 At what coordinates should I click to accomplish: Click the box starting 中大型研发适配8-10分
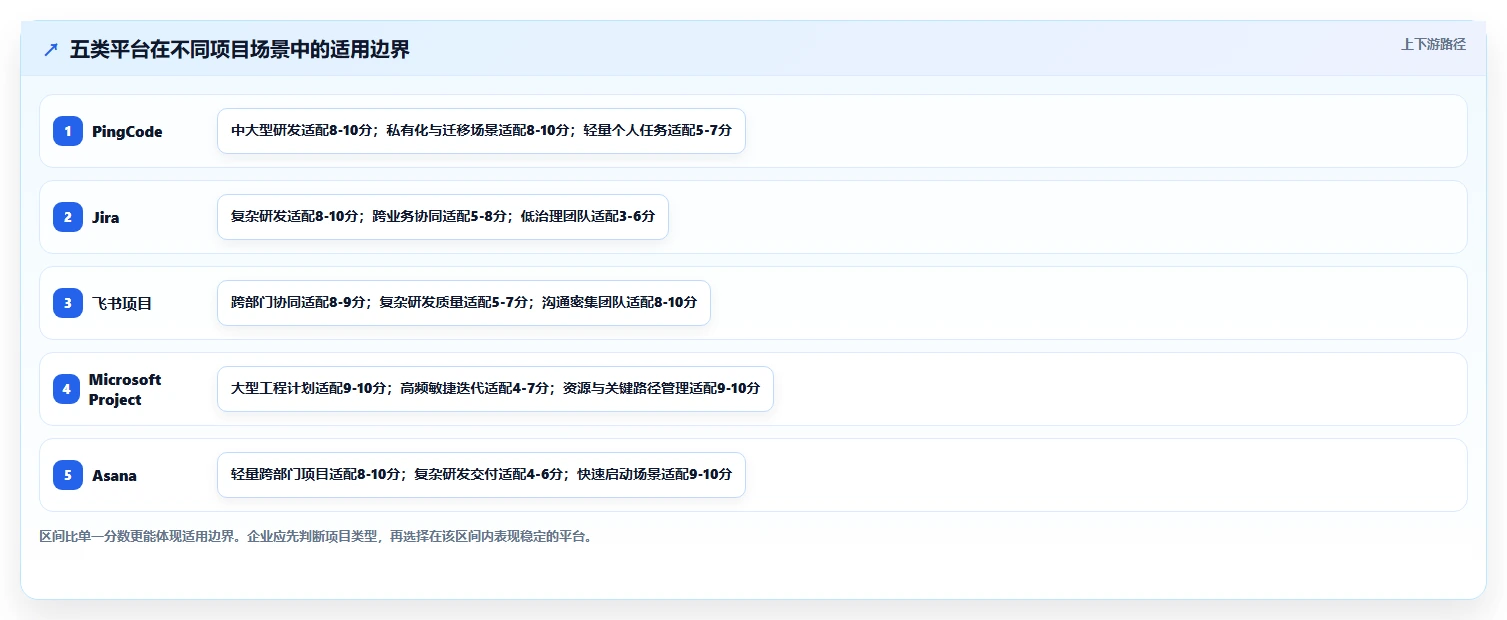click(481, 131)
